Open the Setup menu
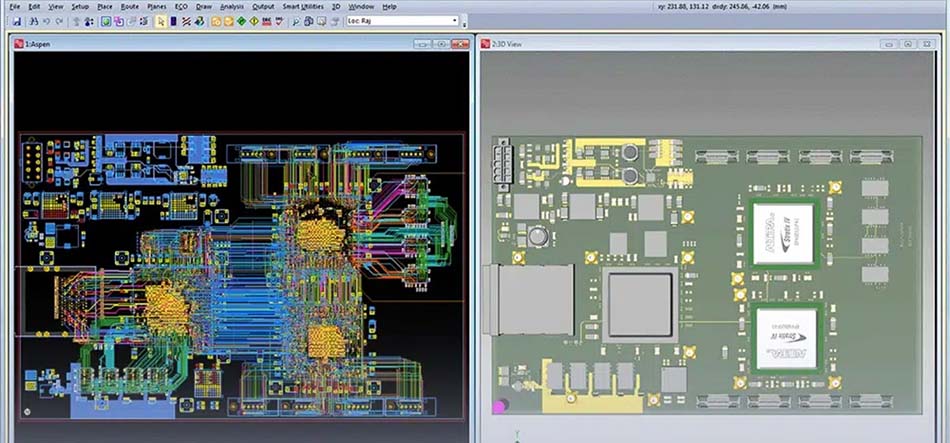950x443 pixels. click(x=80, y=7)
